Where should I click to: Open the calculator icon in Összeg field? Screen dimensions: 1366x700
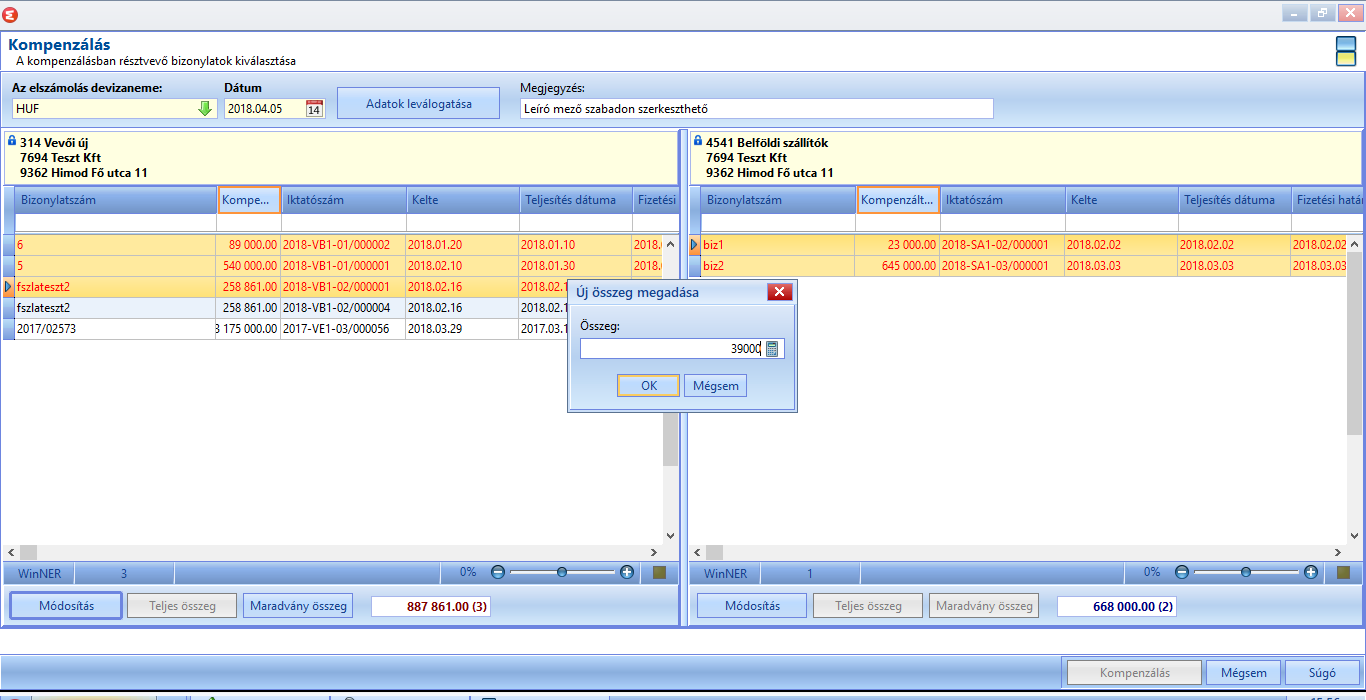(x=773, y=349)
